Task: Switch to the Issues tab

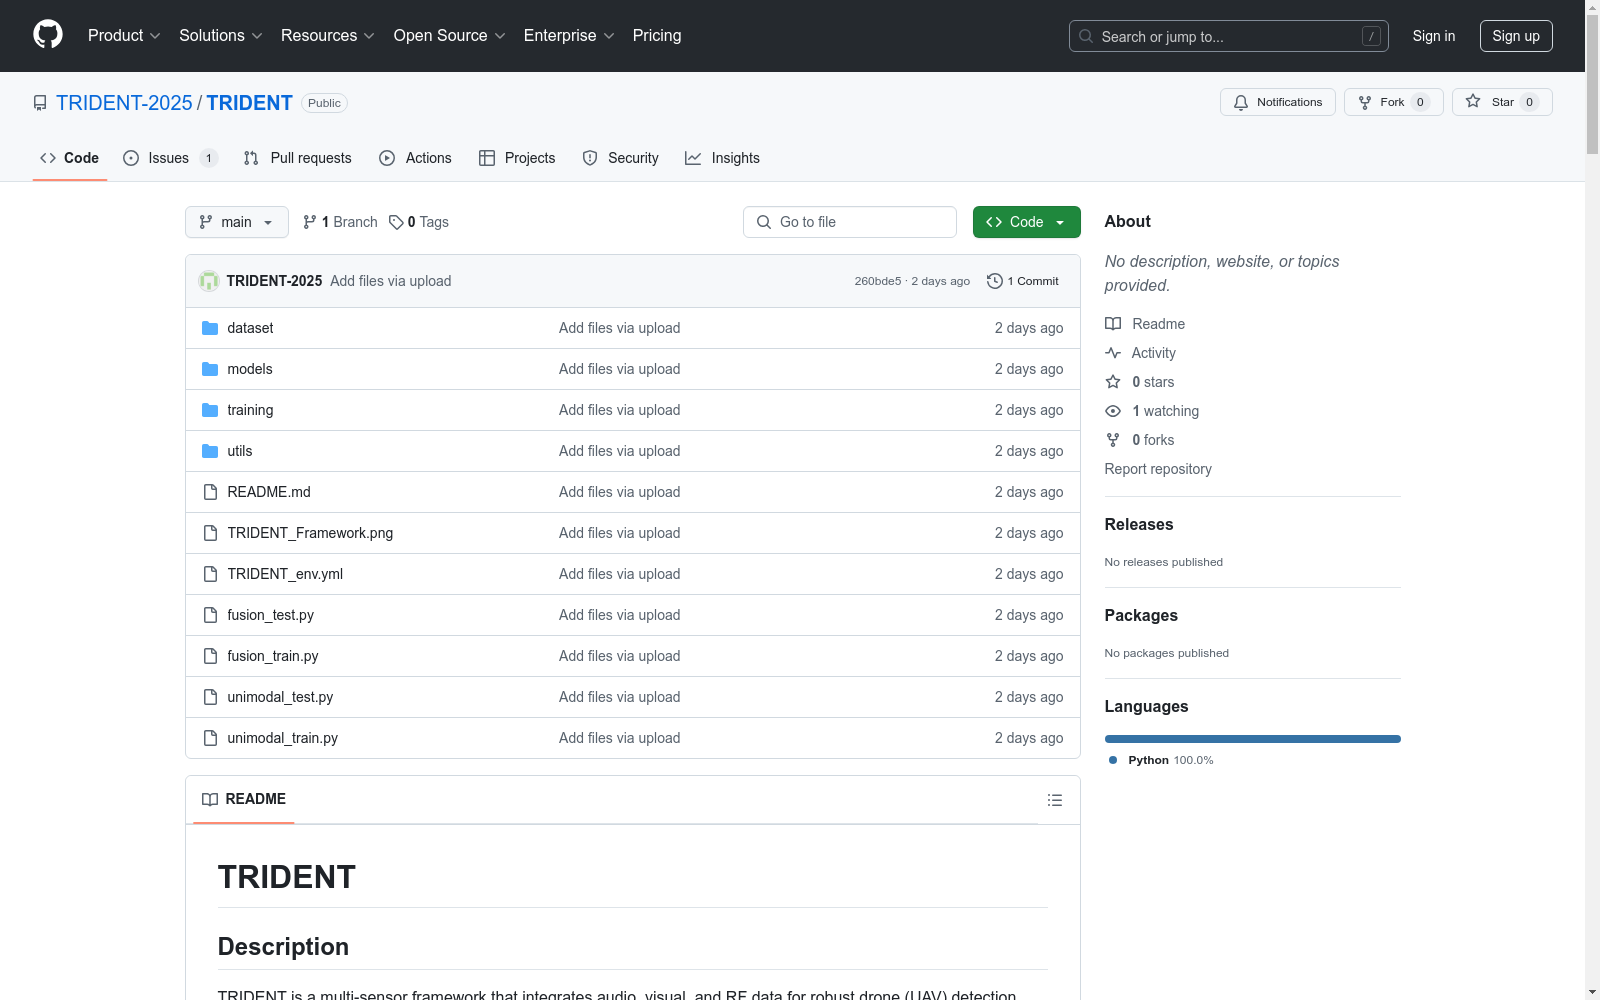Action: coord(171,158)
